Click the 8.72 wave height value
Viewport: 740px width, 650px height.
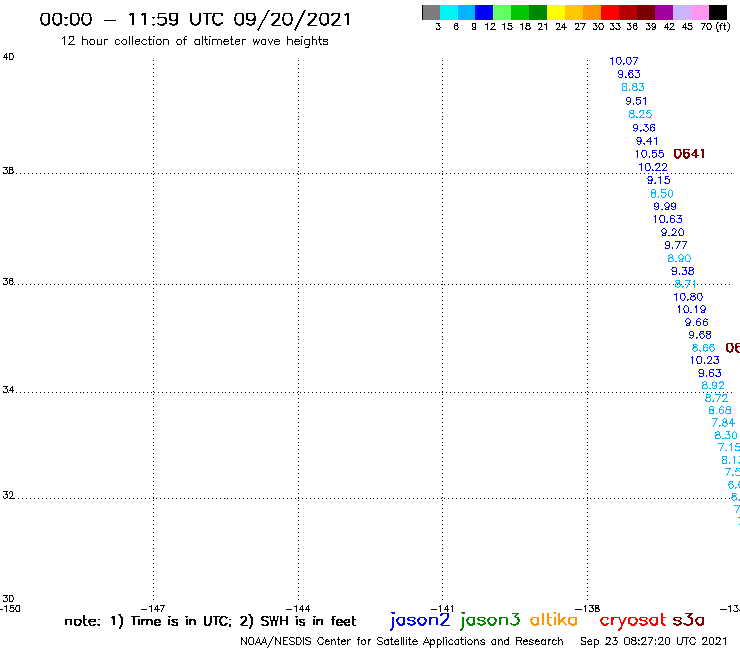pos(716,398)
